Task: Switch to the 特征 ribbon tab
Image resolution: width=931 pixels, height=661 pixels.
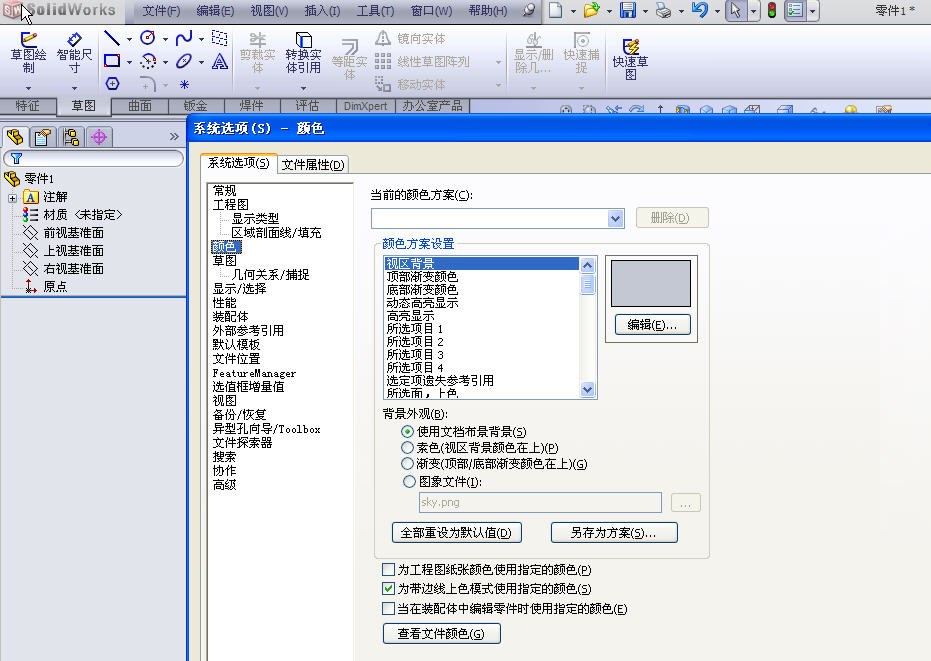Action: pos(28,106)
